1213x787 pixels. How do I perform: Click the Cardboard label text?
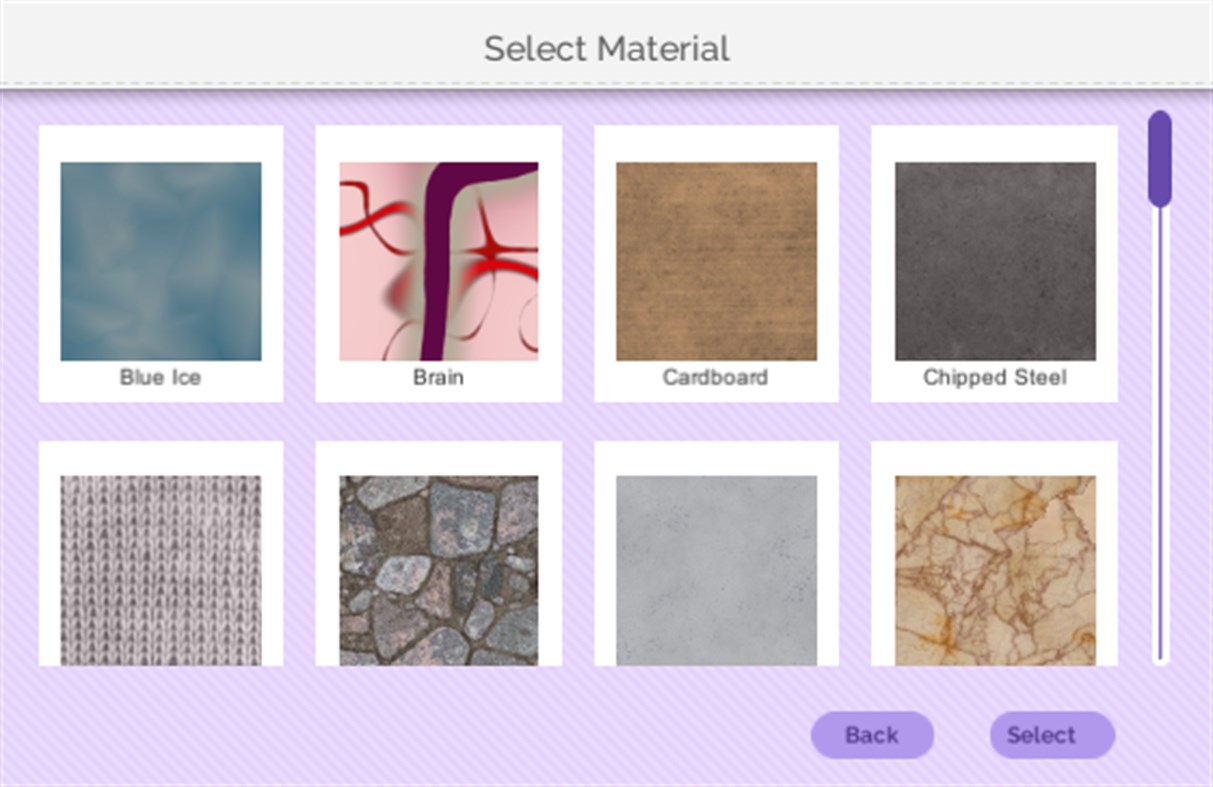(x=715, y=378)
